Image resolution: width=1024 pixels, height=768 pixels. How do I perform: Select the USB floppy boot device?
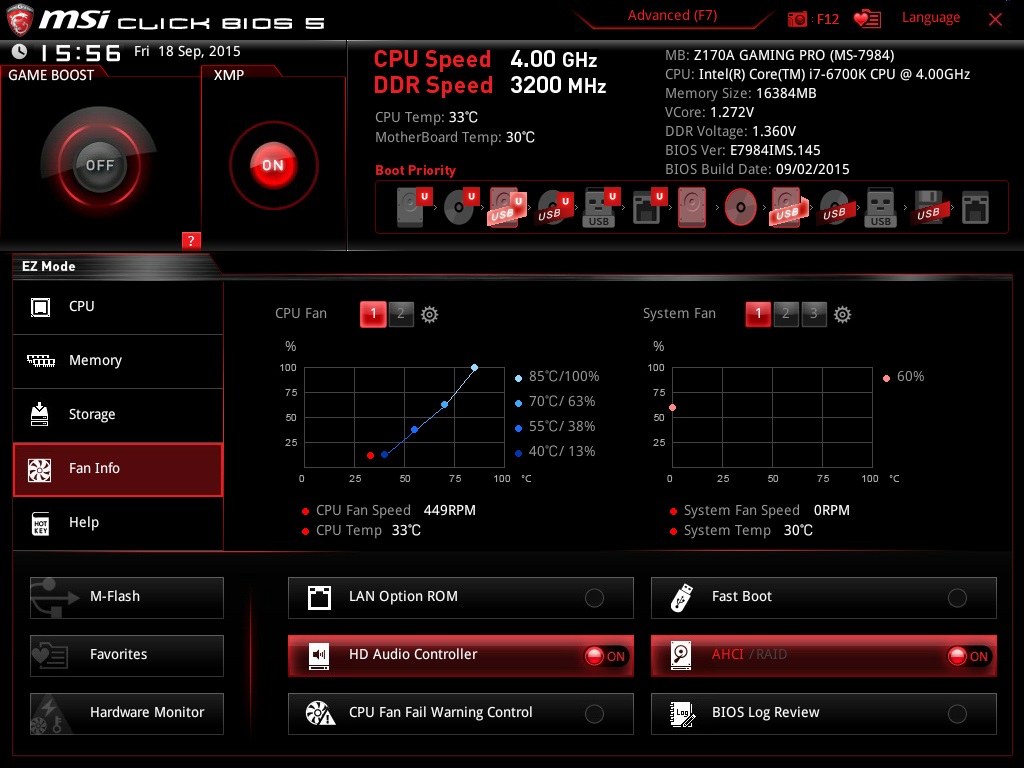(x=928, y=207)
